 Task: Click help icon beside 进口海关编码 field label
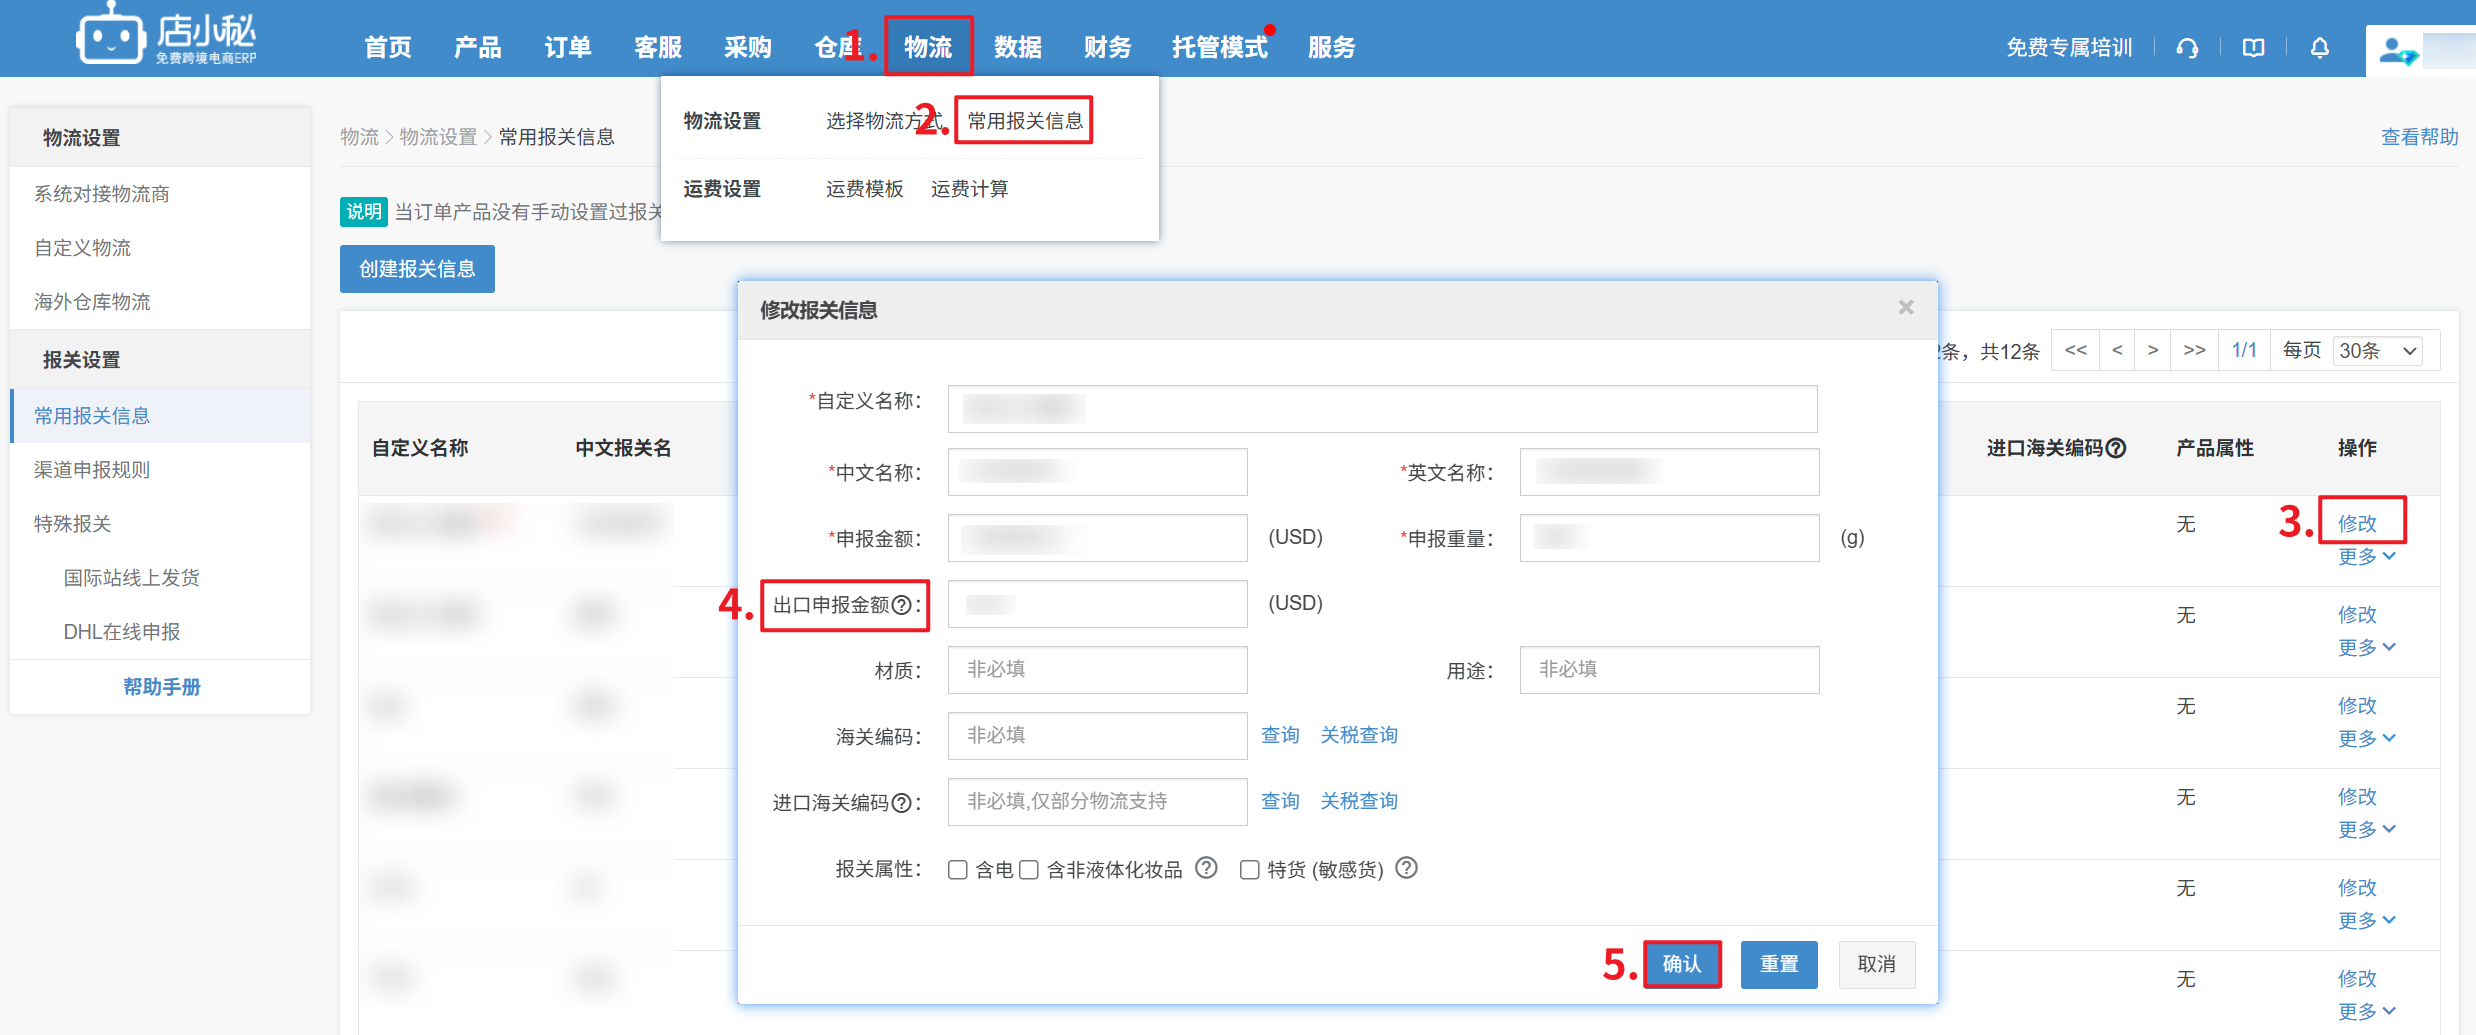pos(902,803)
